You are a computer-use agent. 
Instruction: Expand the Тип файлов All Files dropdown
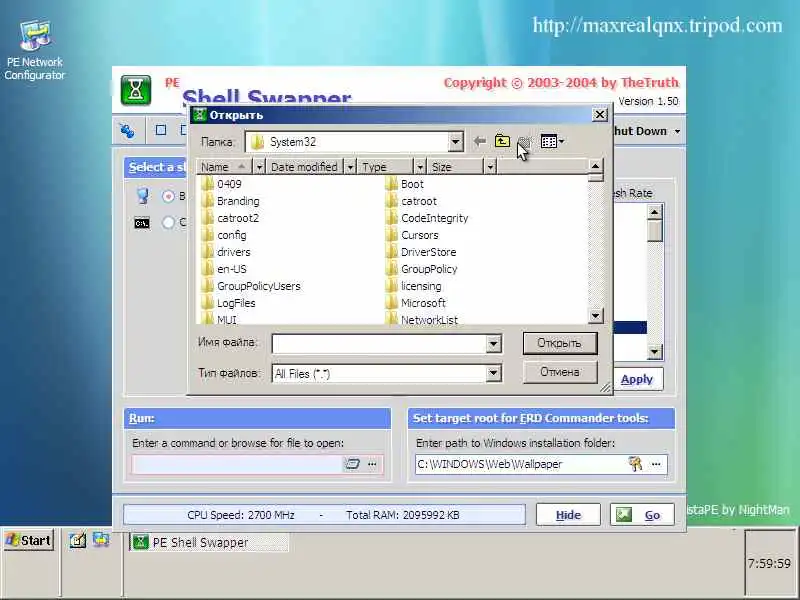point(493,373)
